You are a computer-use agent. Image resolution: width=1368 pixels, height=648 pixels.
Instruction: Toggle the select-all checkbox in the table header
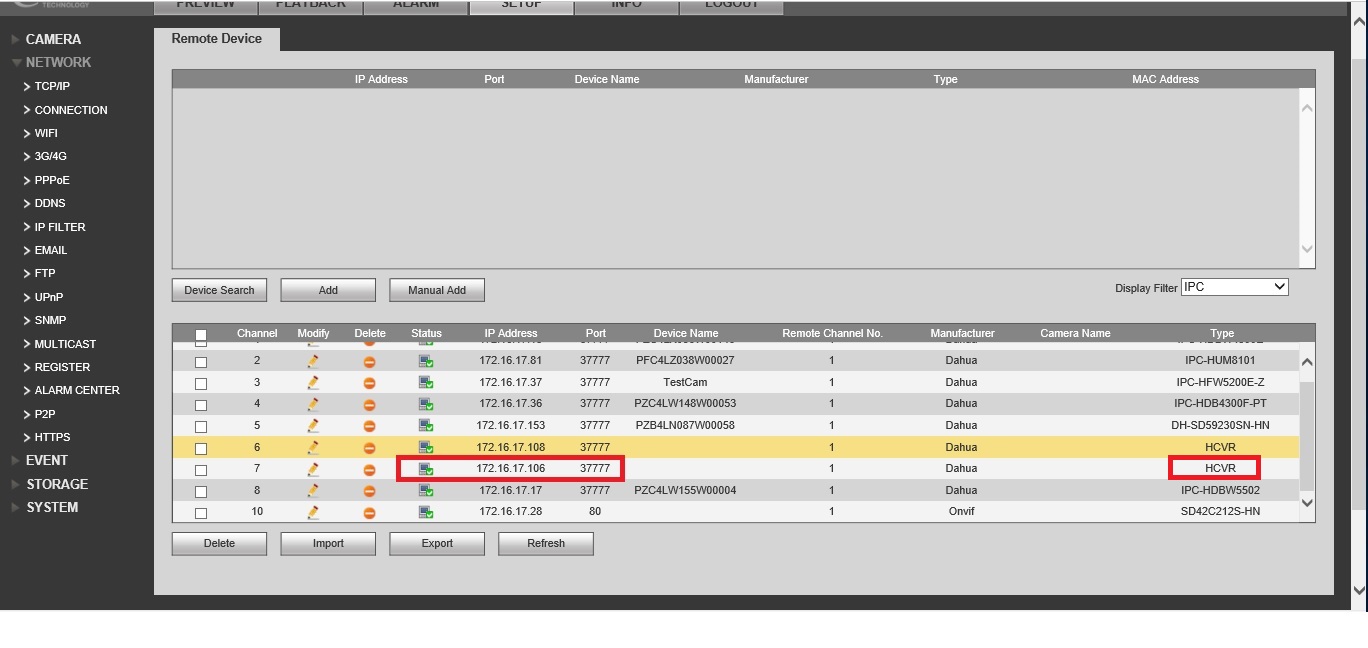click(x=201, y=336)
